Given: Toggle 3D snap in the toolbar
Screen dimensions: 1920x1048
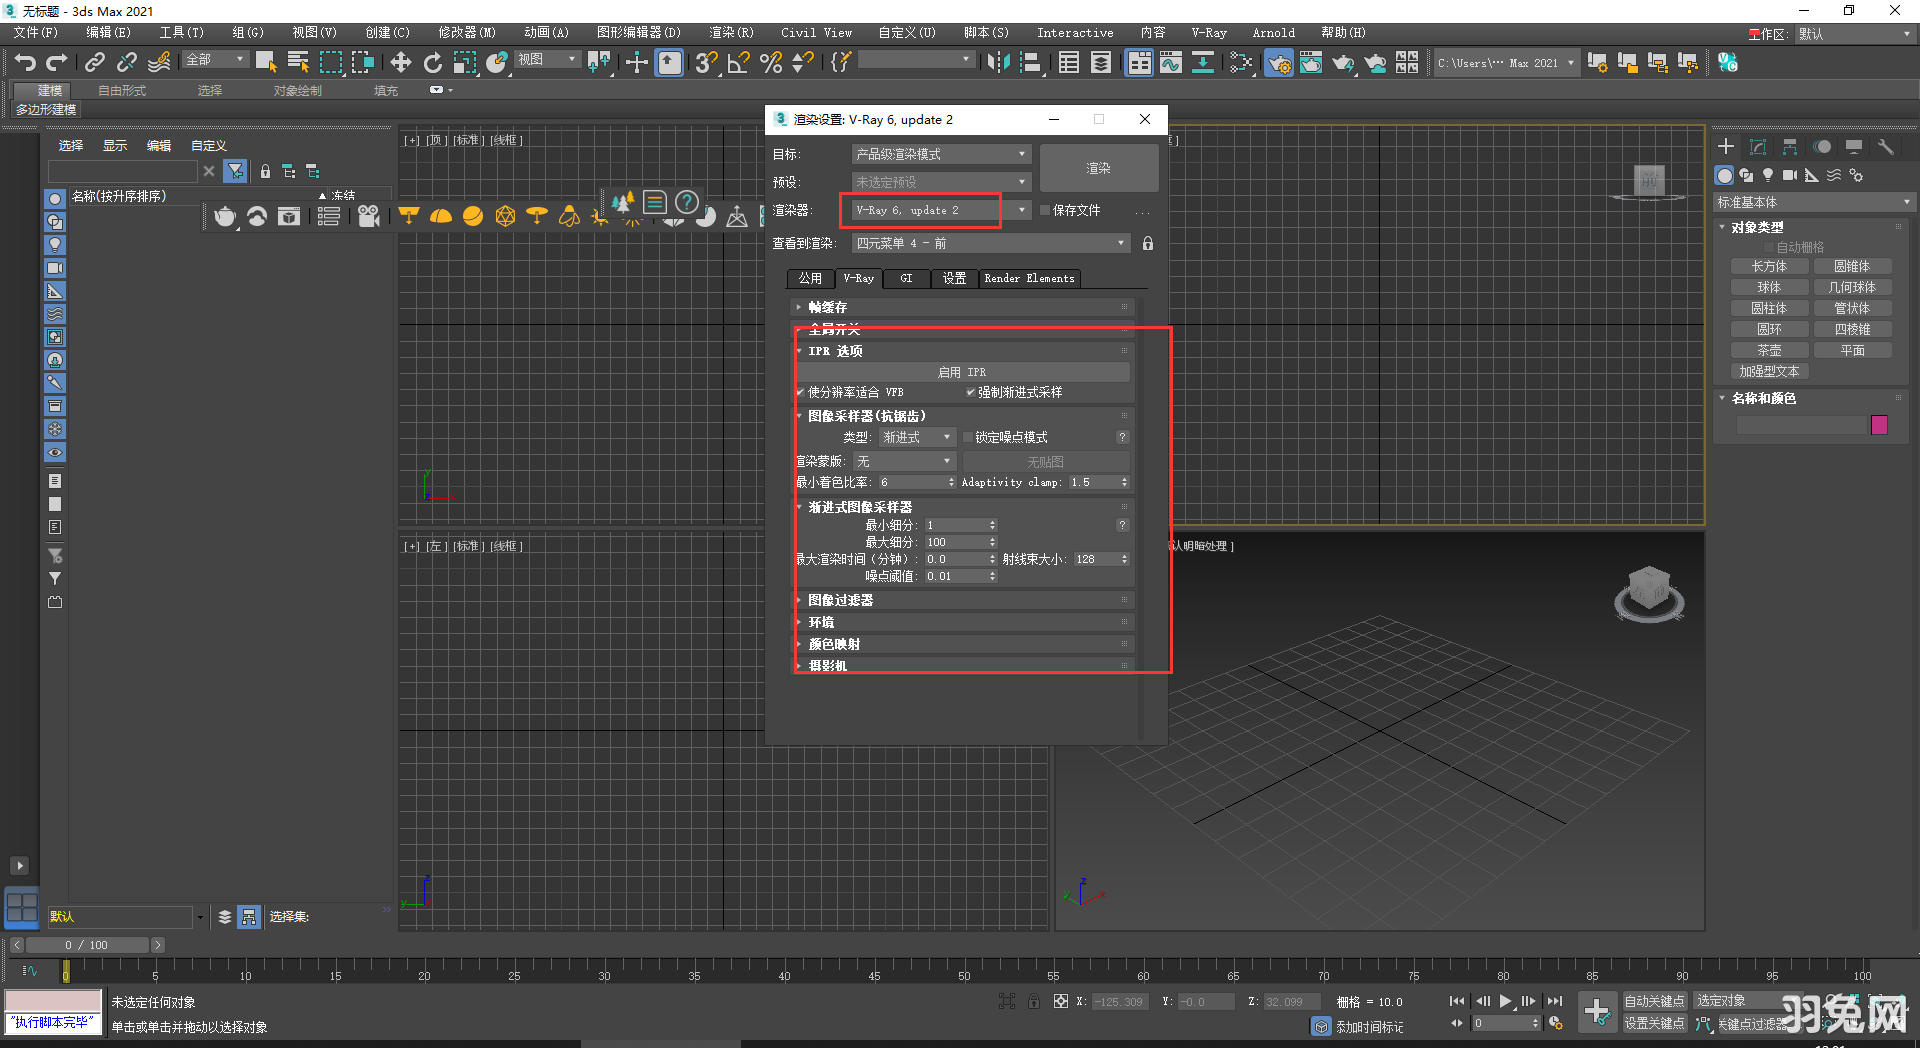Looking at the screenshot, I should point(706,62).
